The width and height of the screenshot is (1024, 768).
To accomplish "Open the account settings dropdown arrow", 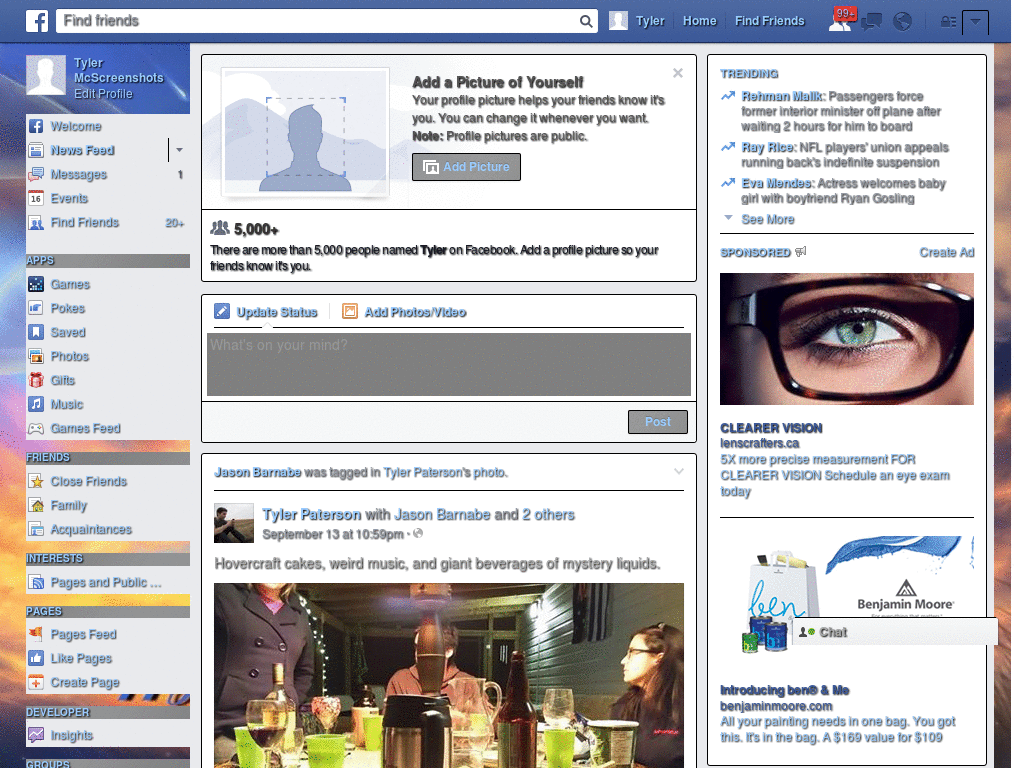I will (x=976, y=21).
